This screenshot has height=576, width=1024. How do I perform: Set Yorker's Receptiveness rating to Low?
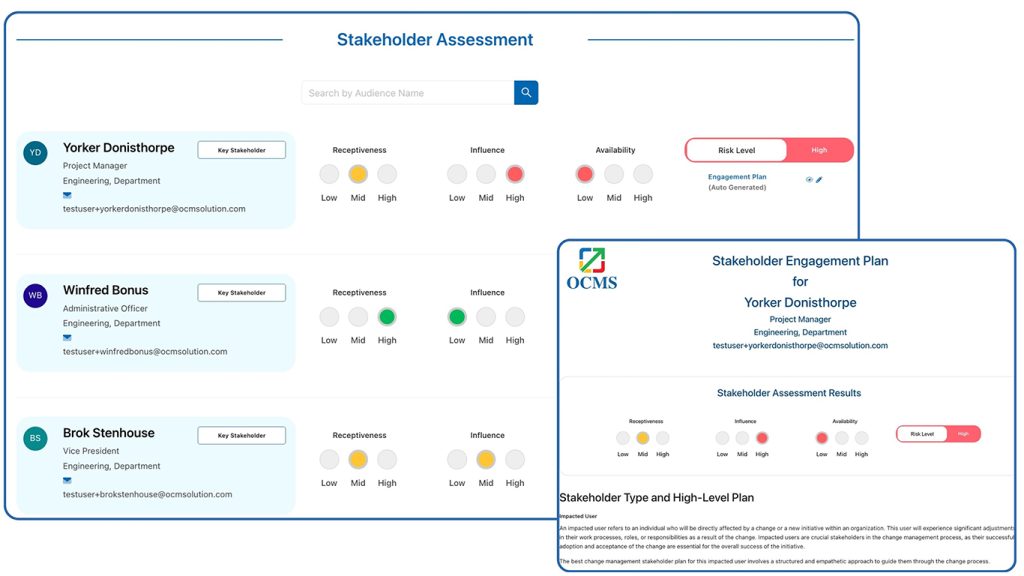coord(329,173)
